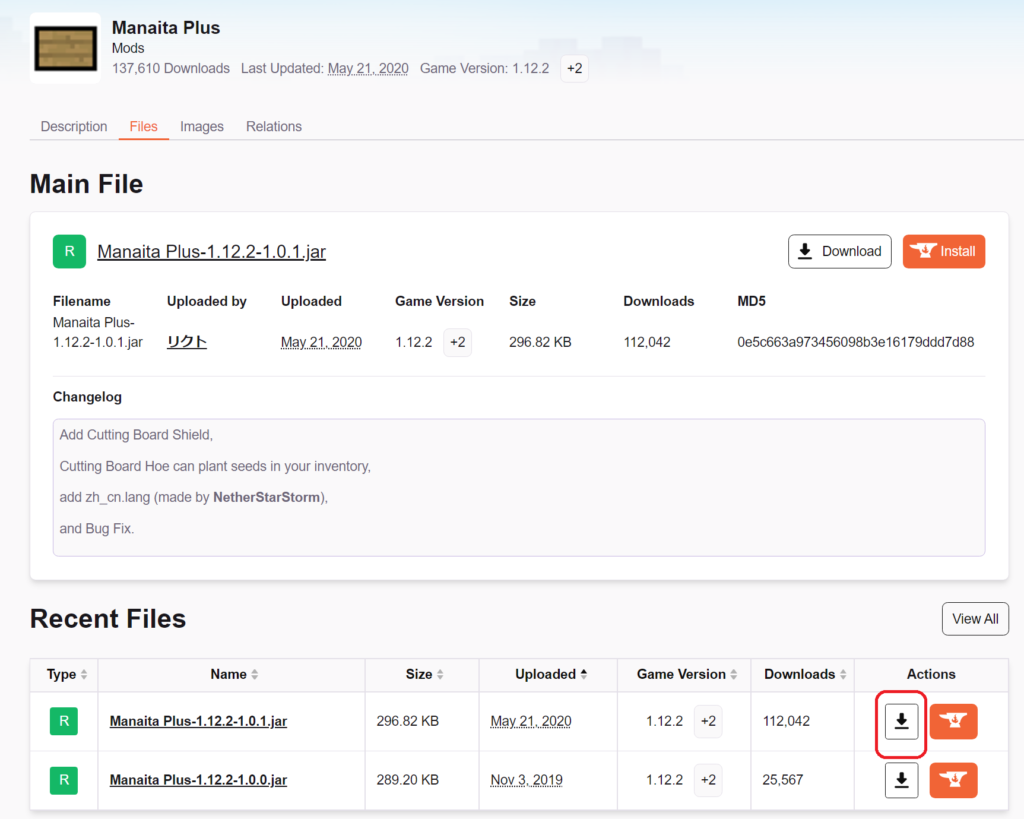Show +2 more versions for 1.0.0 row
The width and height of the screenshot is (1024, 819).
click(x=707, y=780)
